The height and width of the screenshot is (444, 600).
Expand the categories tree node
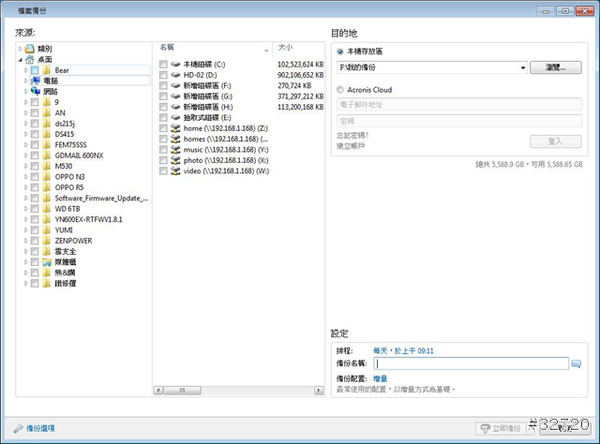click(20, 49)
